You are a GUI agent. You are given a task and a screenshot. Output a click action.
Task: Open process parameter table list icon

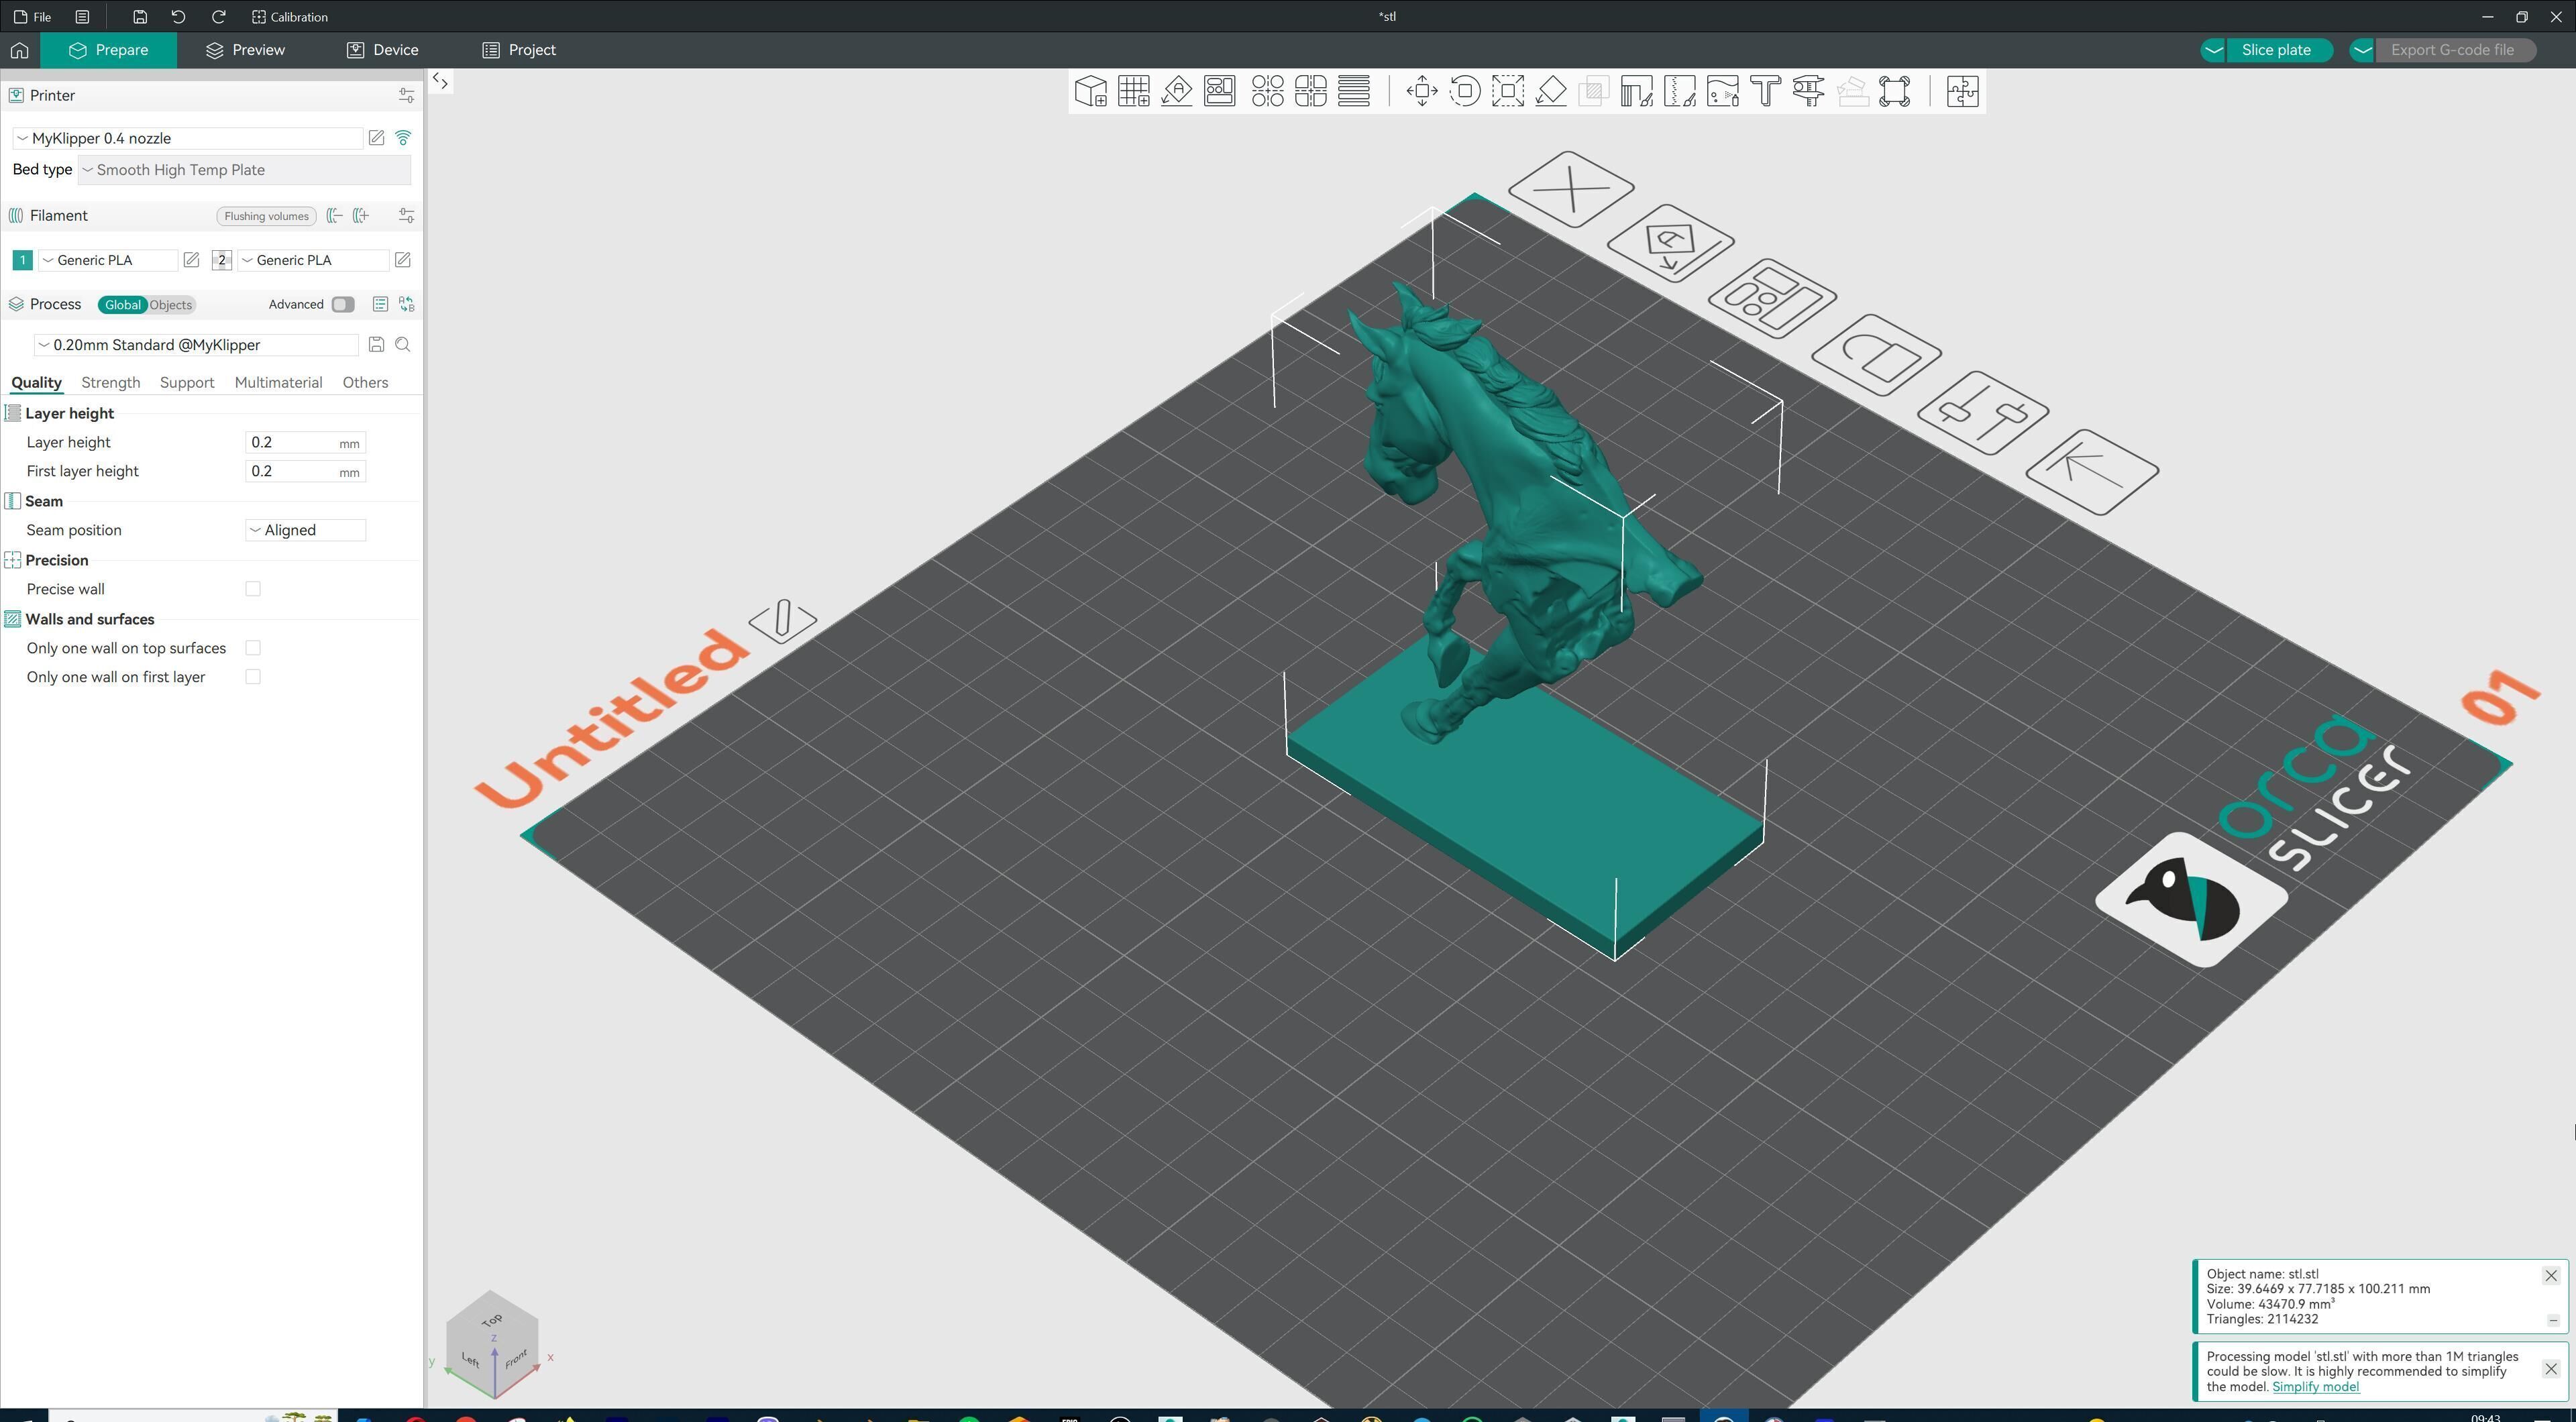tap(380, 304)
